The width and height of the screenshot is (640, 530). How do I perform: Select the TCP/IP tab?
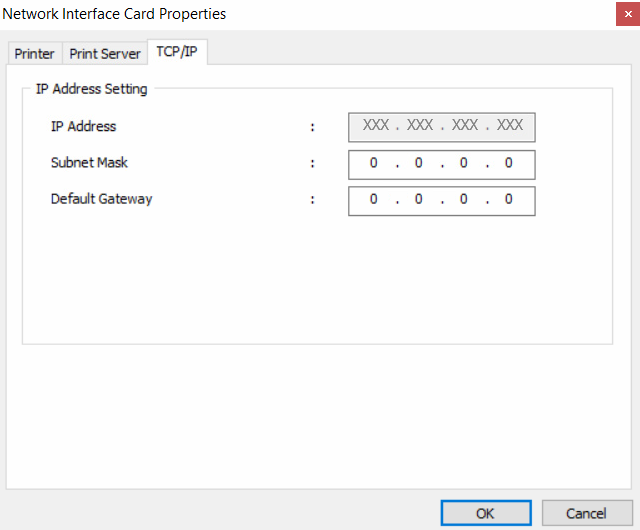coord(177,52)
